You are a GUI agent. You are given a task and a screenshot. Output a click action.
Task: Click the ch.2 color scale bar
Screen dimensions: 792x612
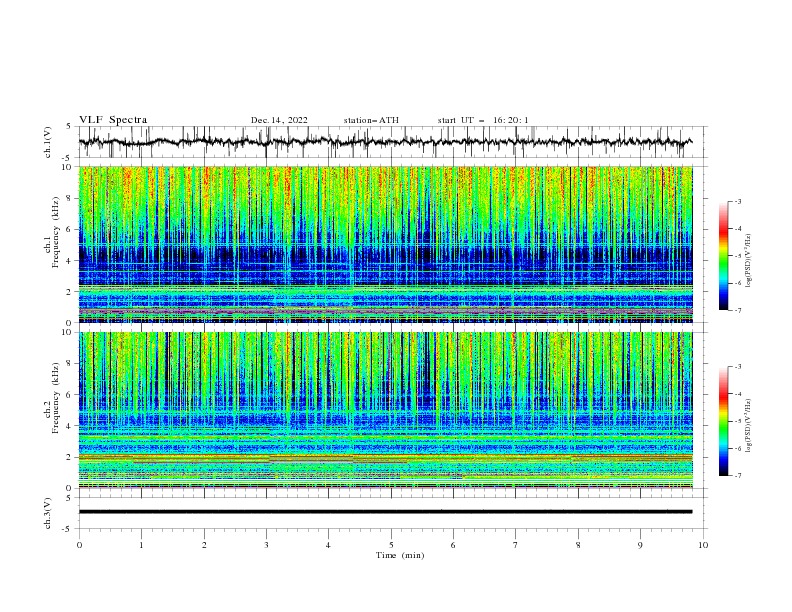pyautogui.click(x=724, y=421)
